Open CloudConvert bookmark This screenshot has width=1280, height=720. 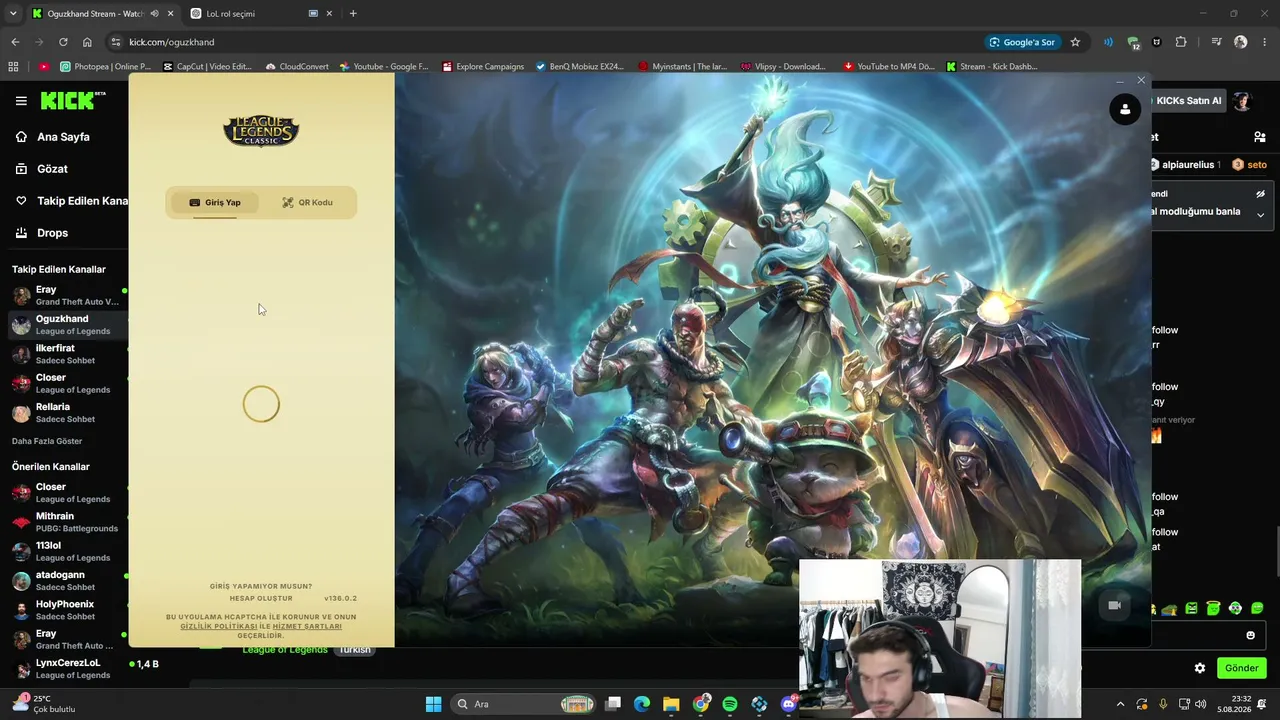point(297,67)
